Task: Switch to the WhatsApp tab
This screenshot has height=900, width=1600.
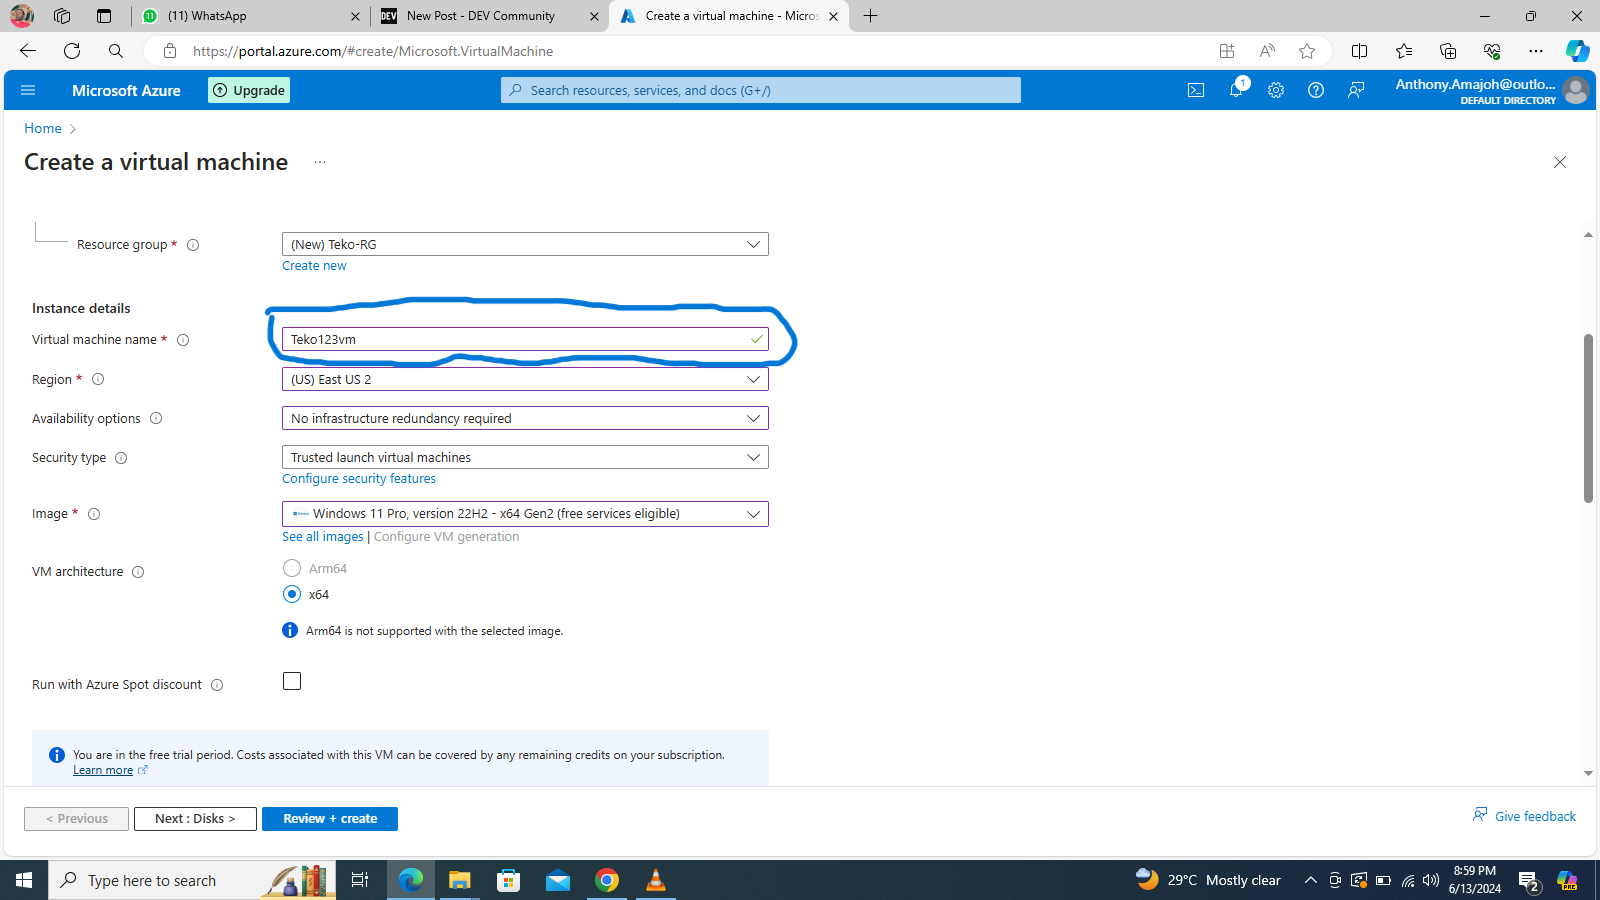Action: click(x=250, y=16)
